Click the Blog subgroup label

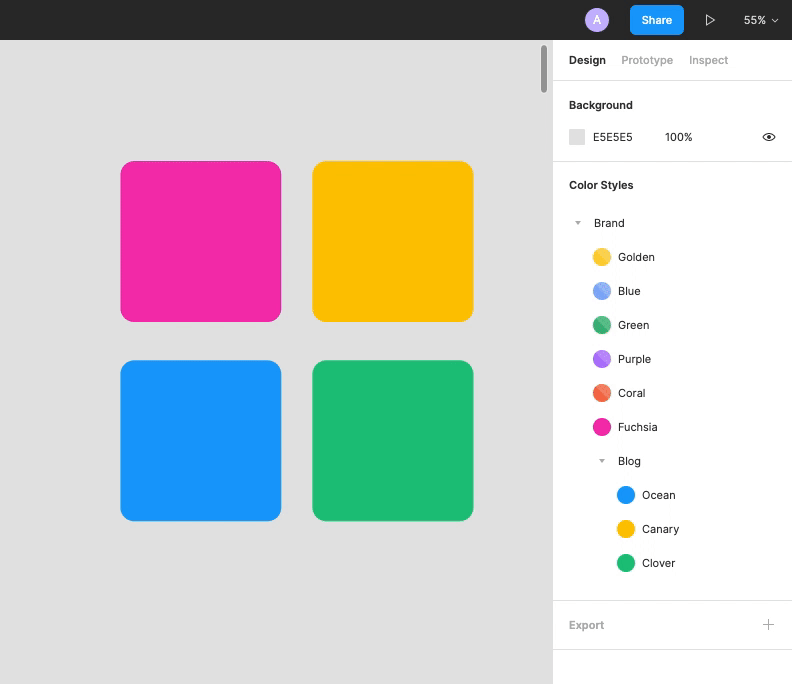629,461
